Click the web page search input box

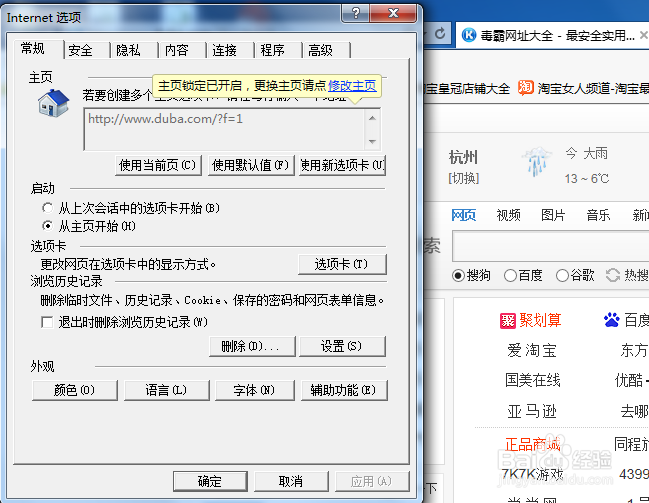click(550, 246)
